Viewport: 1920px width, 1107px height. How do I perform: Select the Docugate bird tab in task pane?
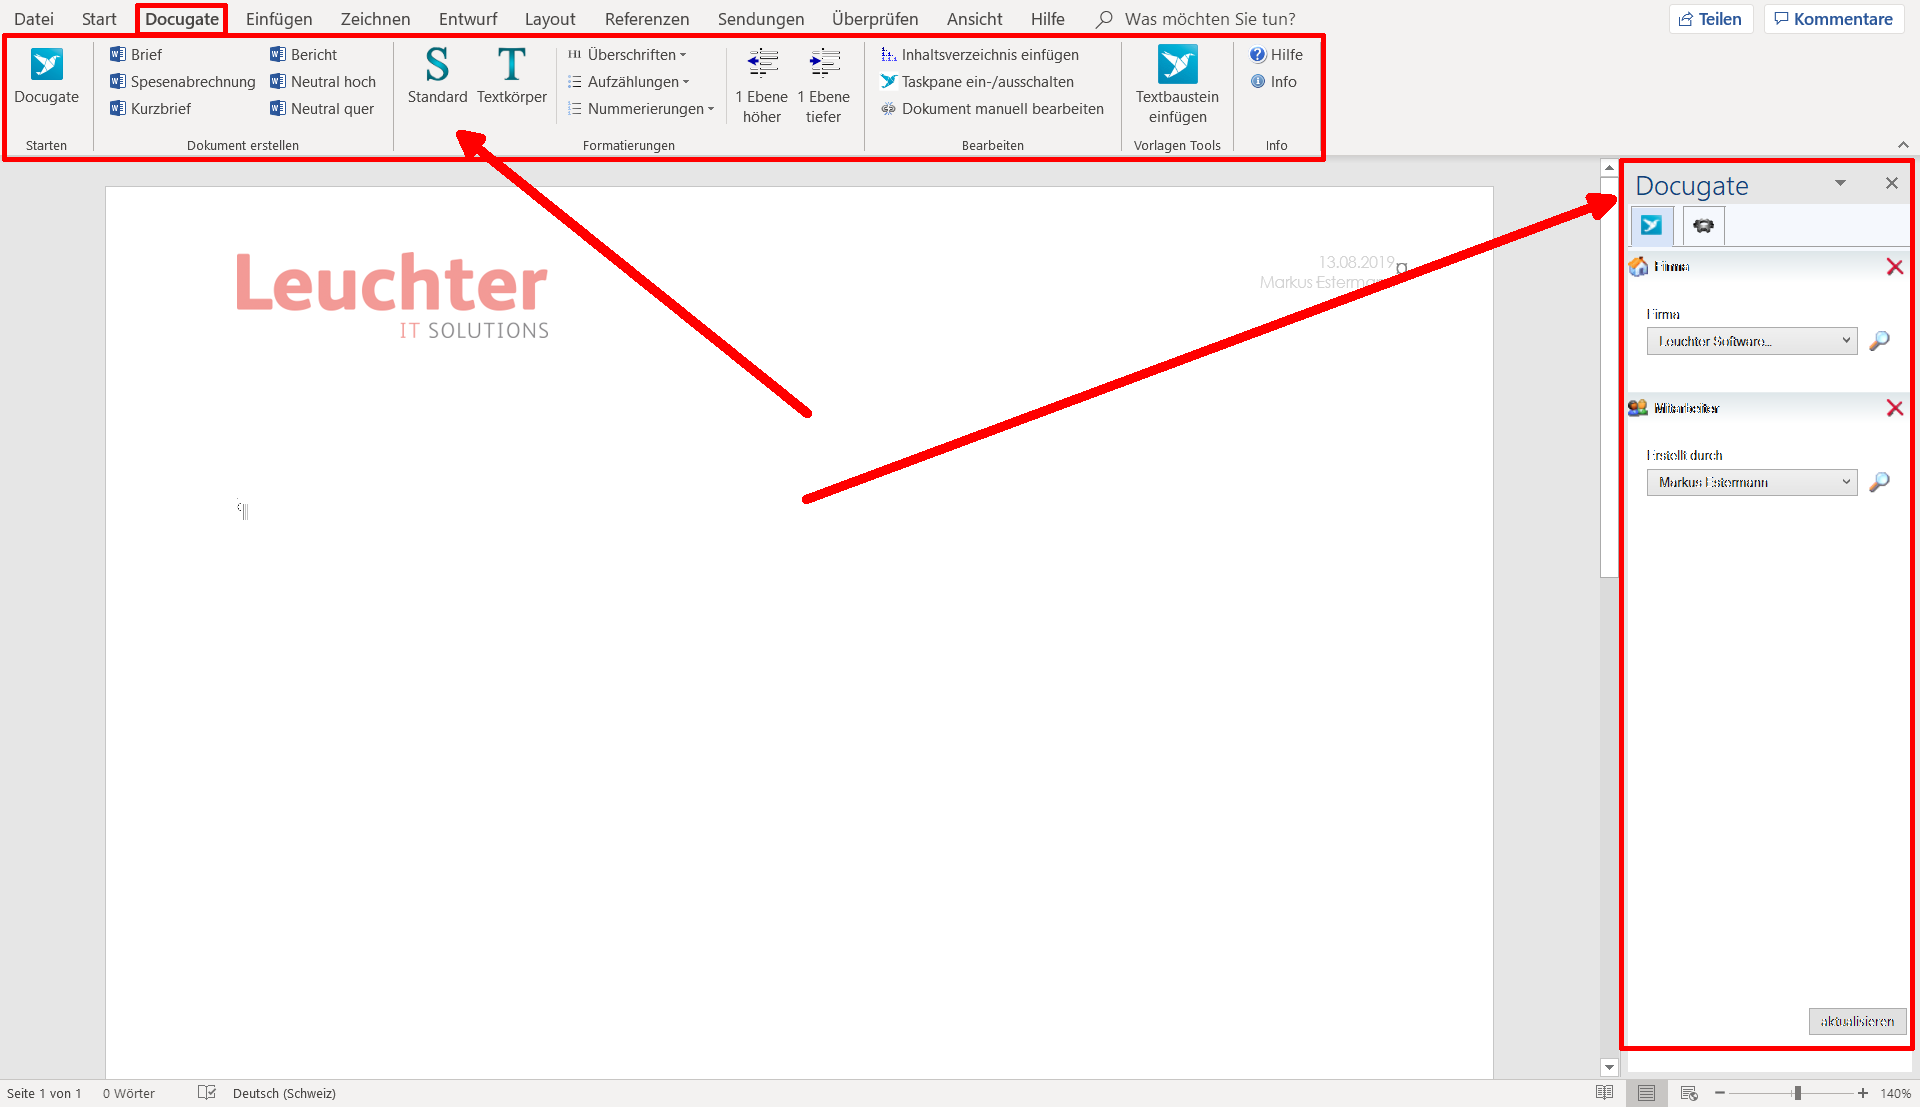point(1651,226)
